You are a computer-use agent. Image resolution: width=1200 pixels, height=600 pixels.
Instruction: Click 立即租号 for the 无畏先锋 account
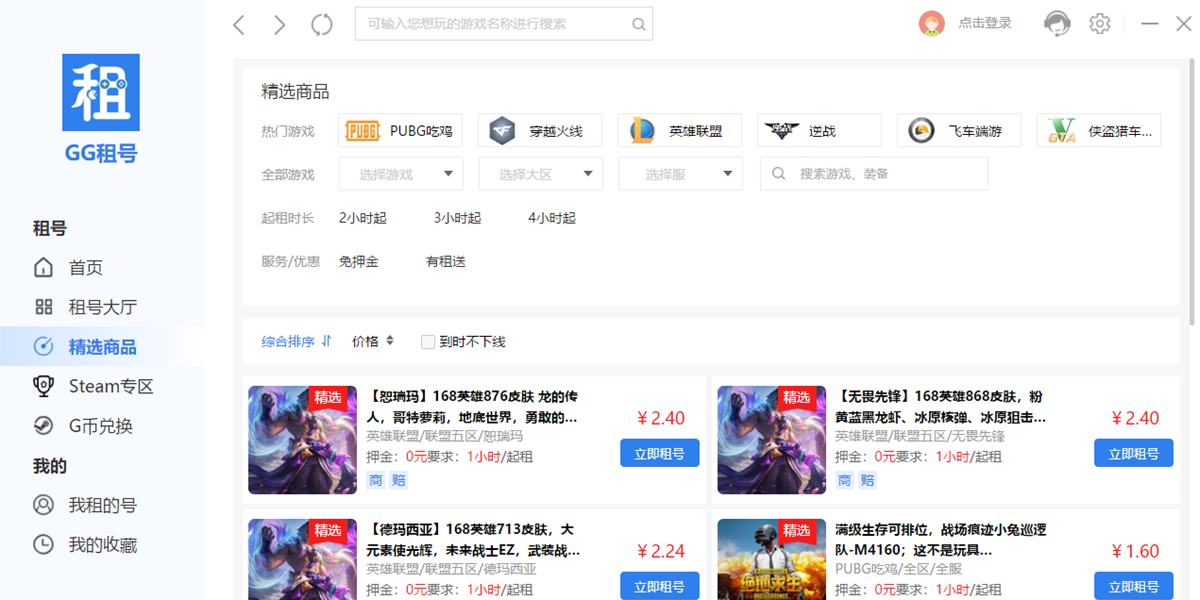[x=1134, y=453]
